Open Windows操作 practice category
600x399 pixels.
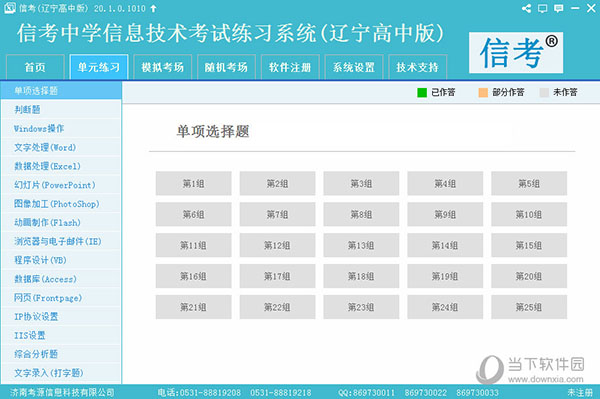click(x=61, y=129)
